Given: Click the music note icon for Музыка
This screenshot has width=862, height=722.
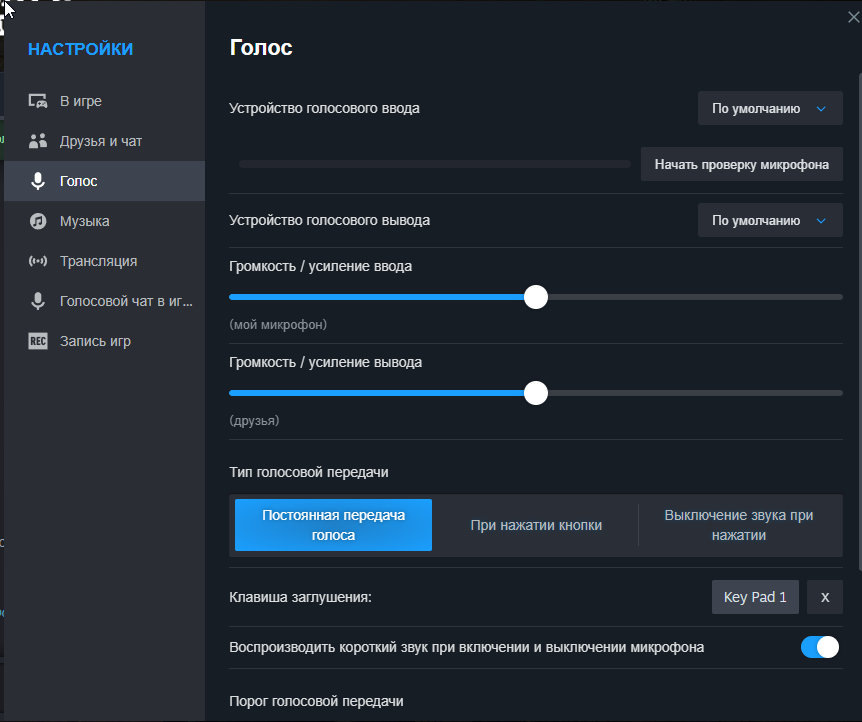Looking at the screenshot, I should pyautogui.click(x=38, y=221).
